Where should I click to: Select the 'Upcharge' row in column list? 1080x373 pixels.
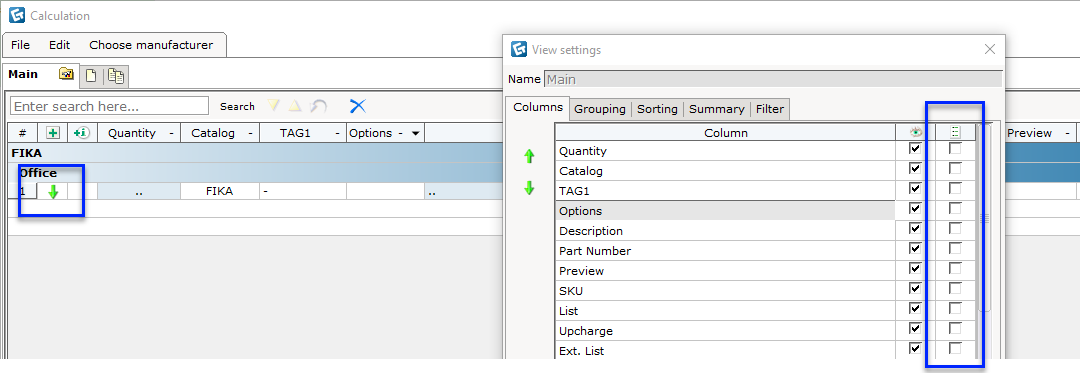pyautogui.click(x=725, y=331)
